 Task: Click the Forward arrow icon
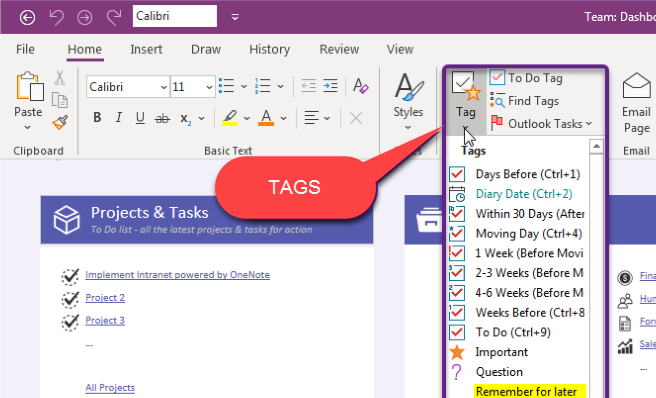tap(85, 17)
